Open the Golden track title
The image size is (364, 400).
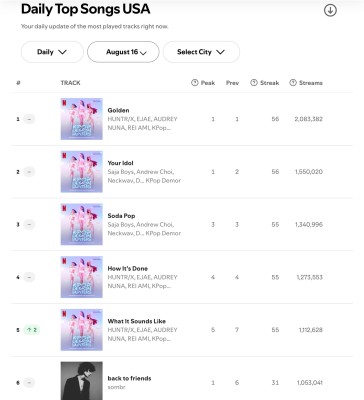click(x=118, y=110)
